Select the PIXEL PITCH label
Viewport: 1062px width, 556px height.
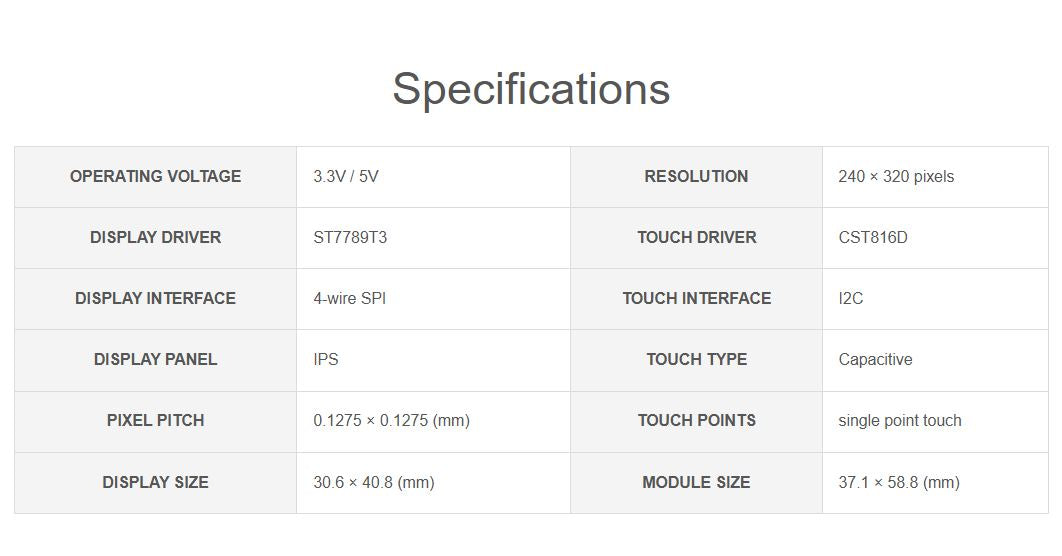(x=155, y=421)
